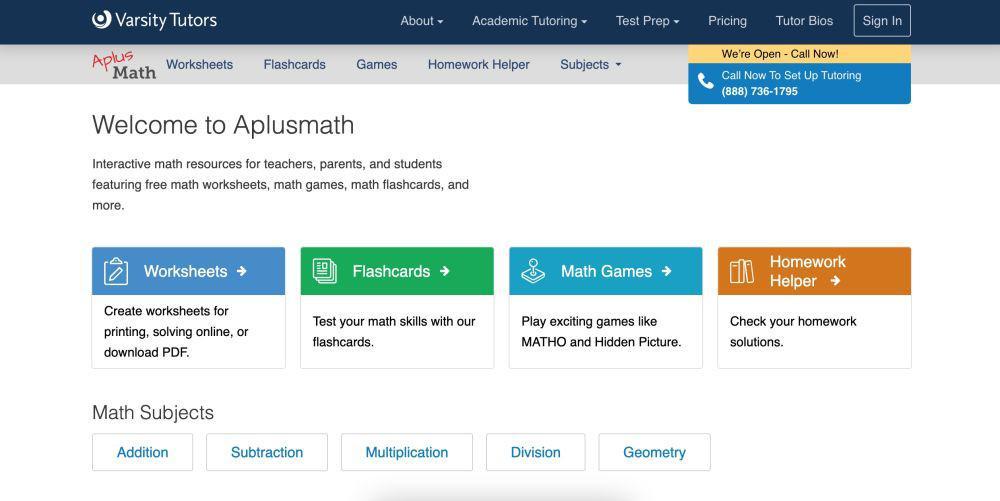This screenshot has height=501, width=1000.
Task: Select the Multiplication subject link
Action: point(407,453)
